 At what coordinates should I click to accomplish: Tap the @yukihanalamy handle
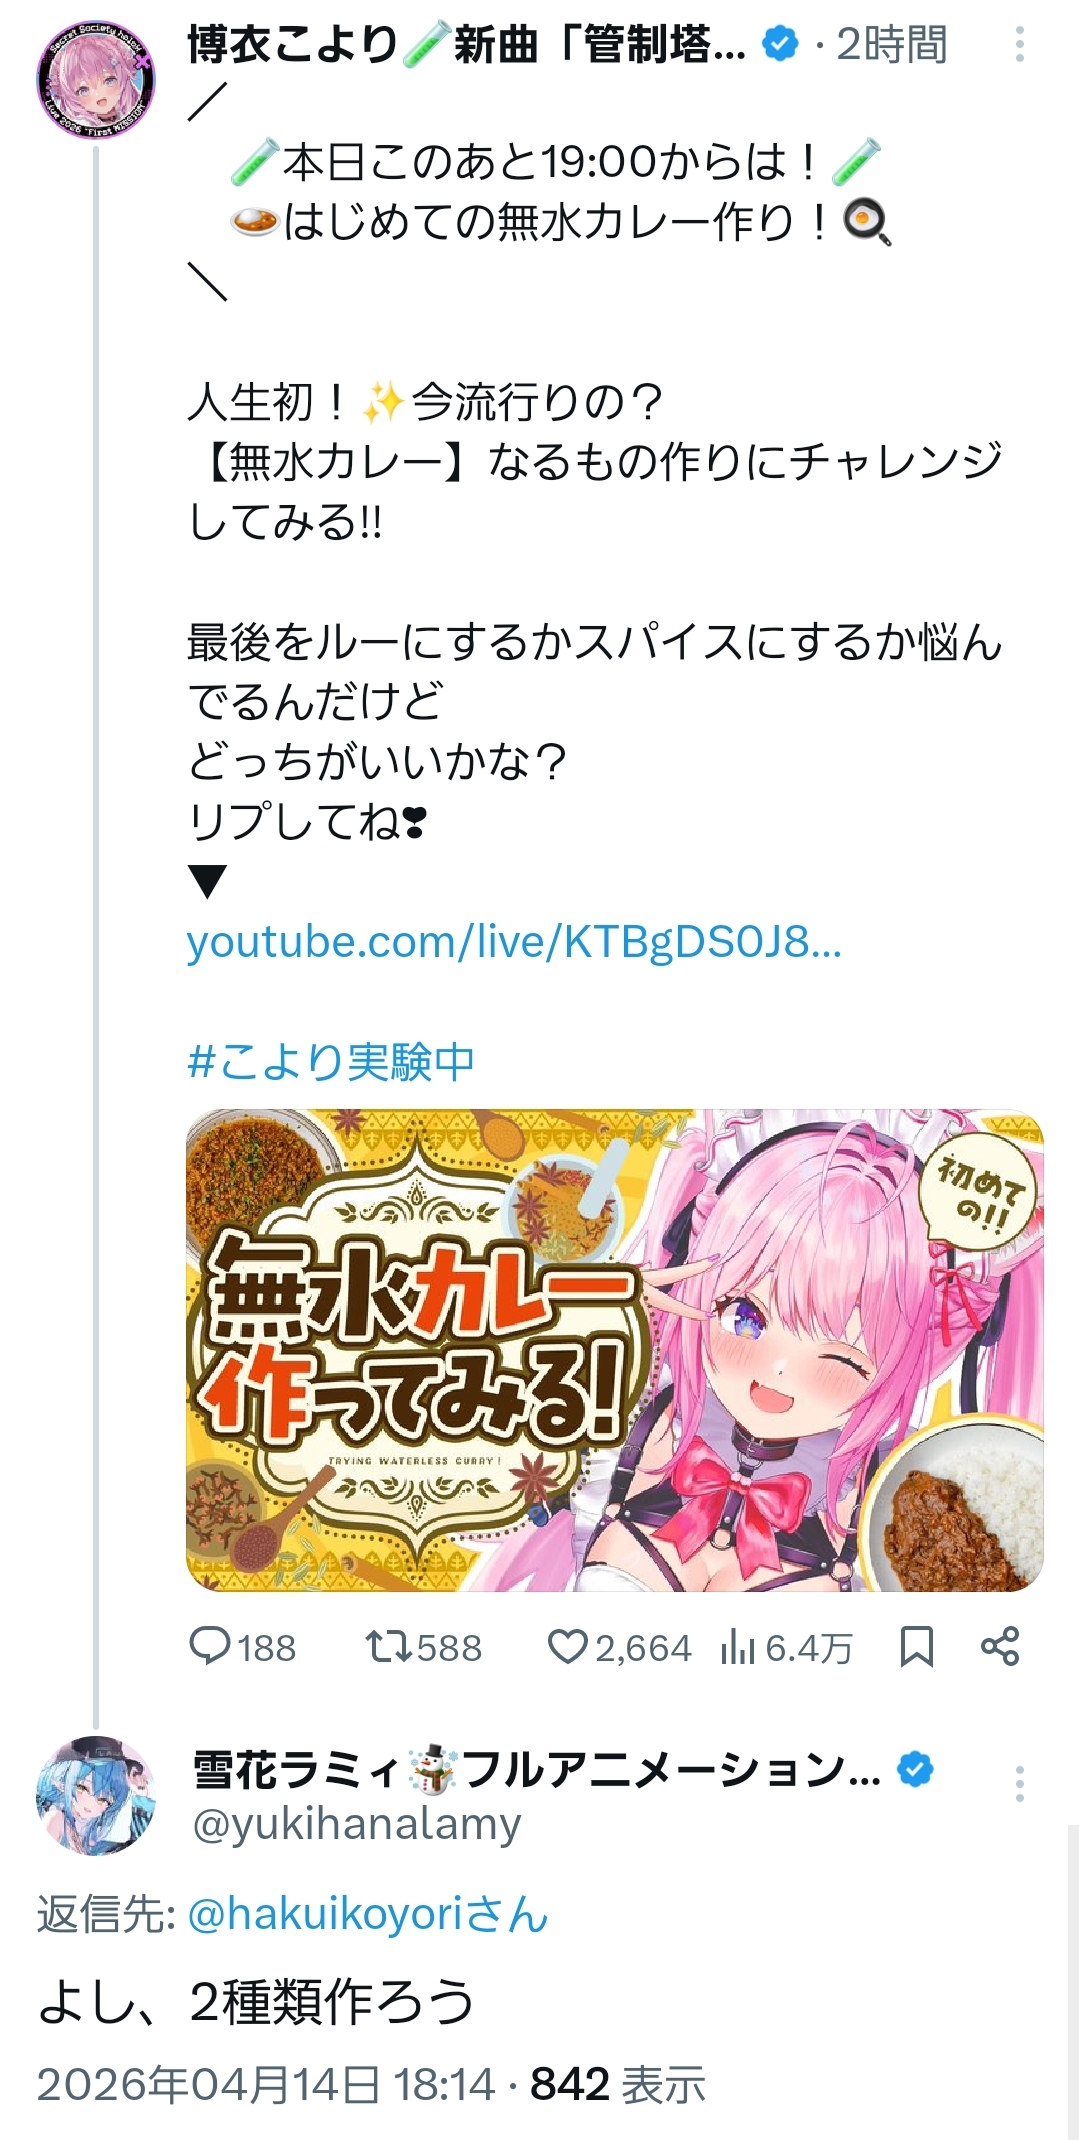(x=357, y=1823)
